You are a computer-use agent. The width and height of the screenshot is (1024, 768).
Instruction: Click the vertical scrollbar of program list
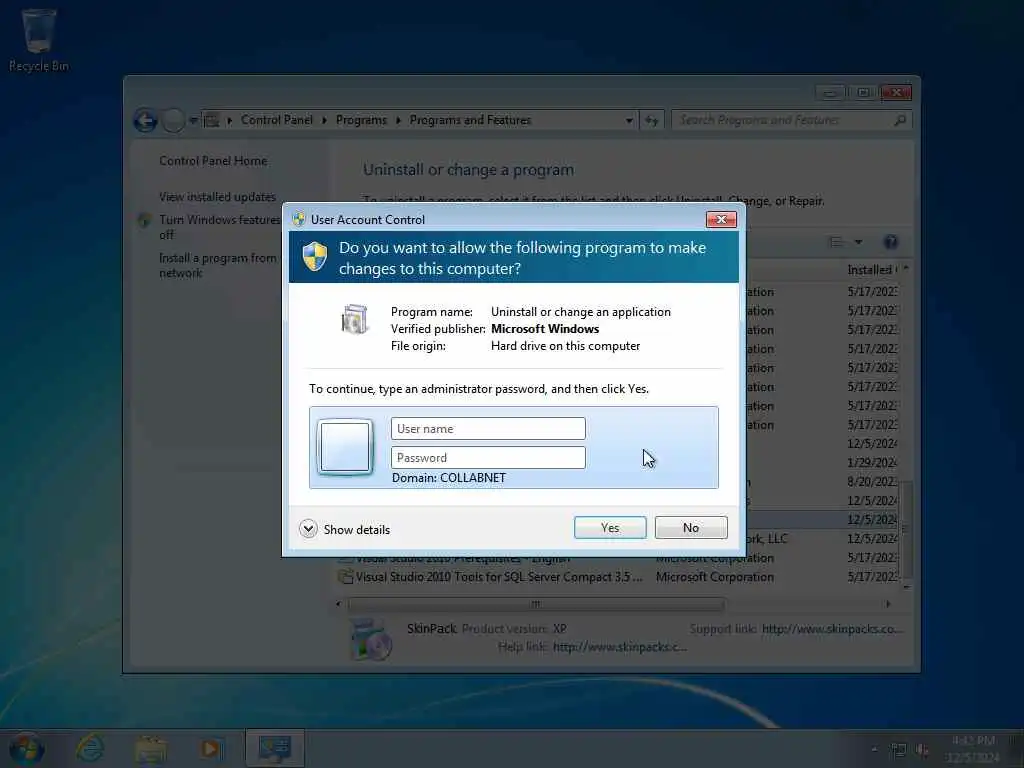(x=906, y=528)
